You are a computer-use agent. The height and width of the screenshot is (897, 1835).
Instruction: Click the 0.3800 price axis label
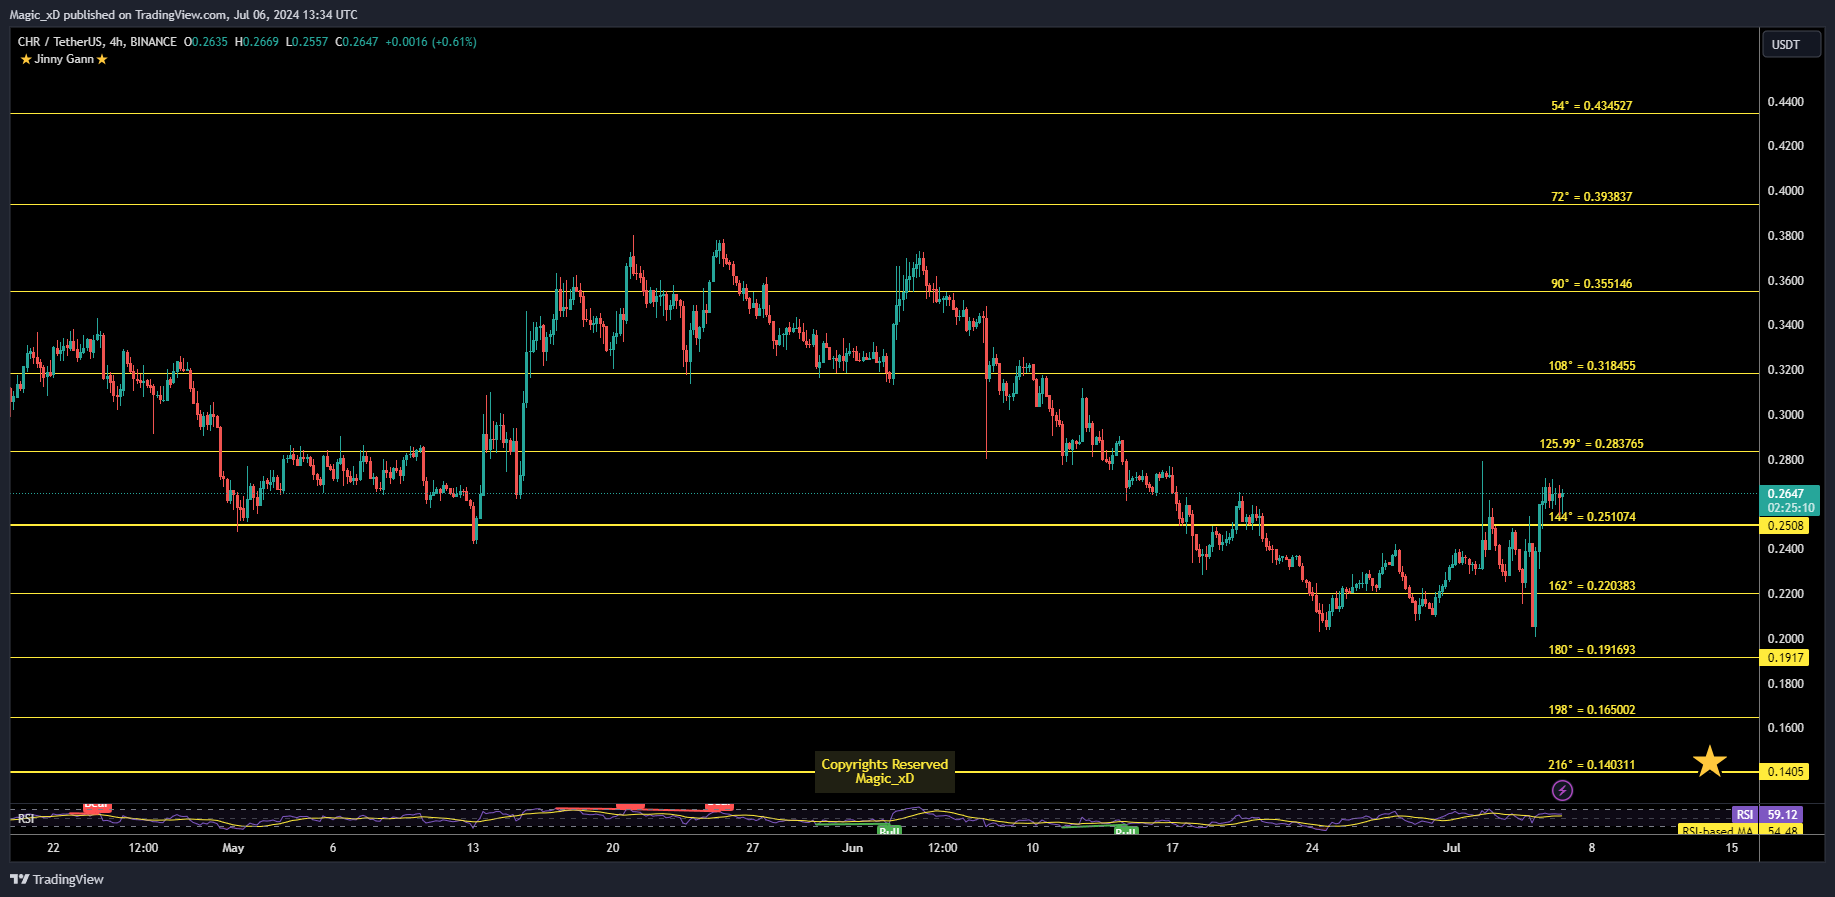[1786, 236]
